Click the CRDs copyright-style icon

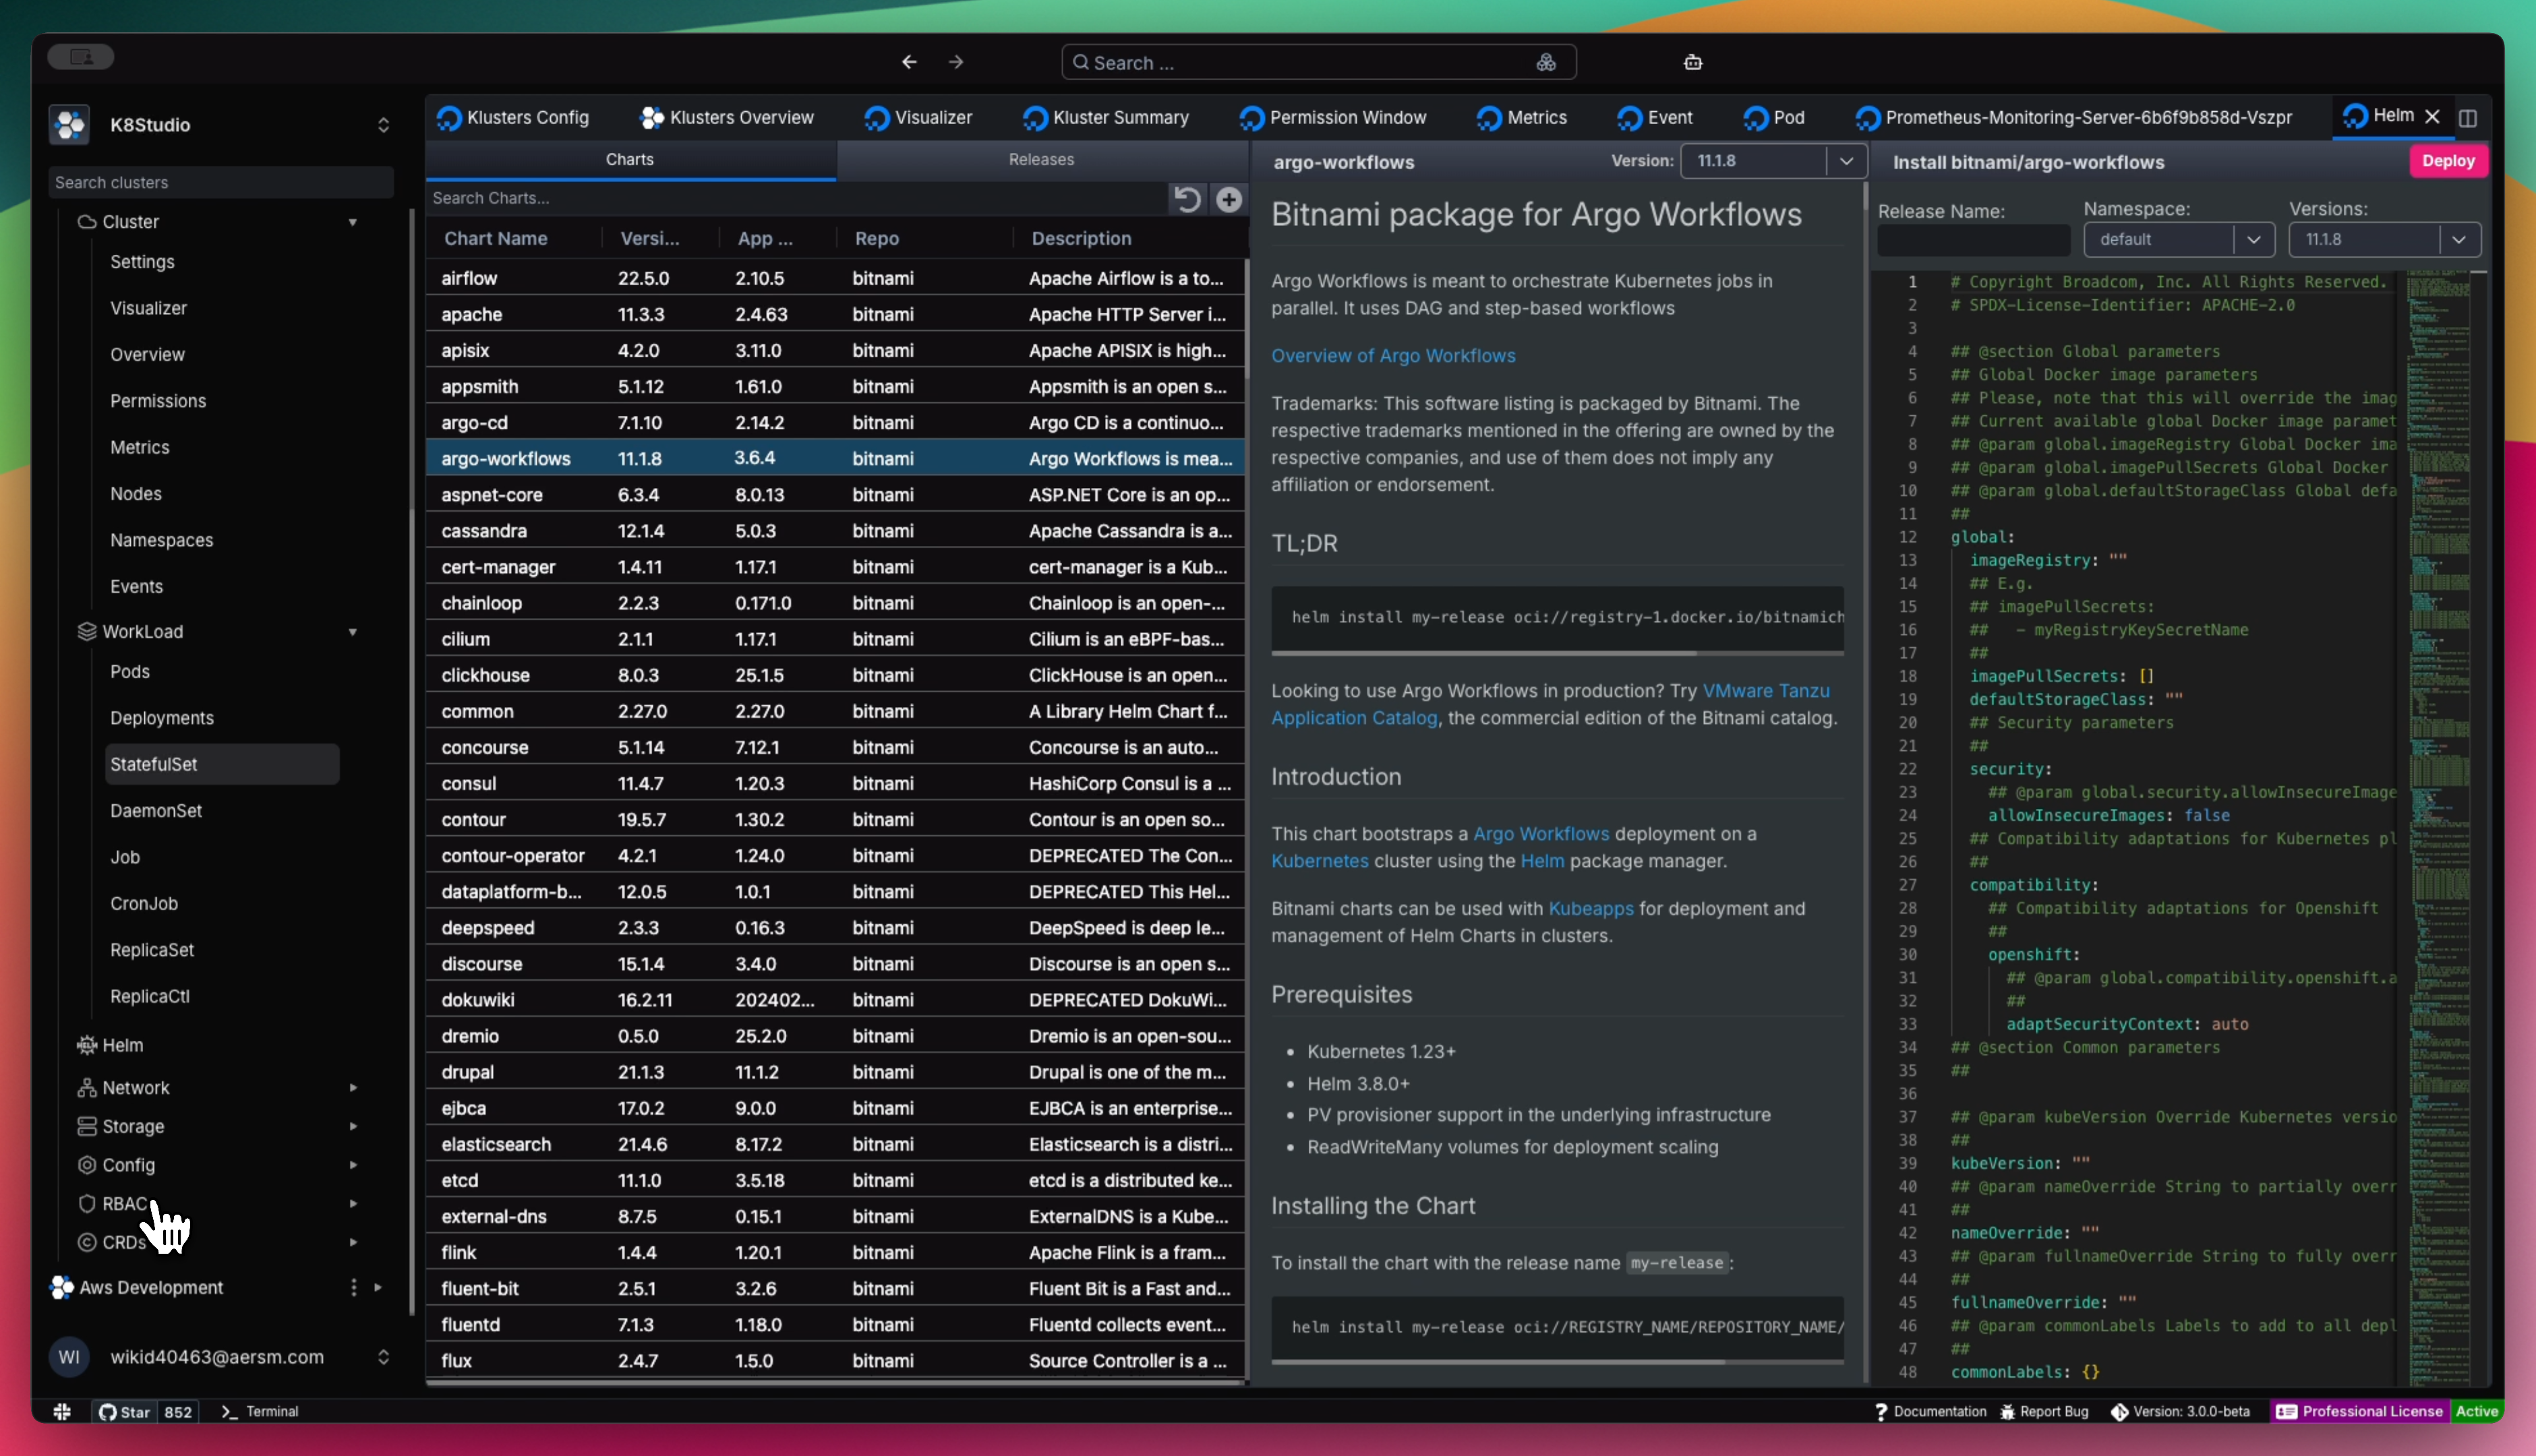(x=87, y=1243)
